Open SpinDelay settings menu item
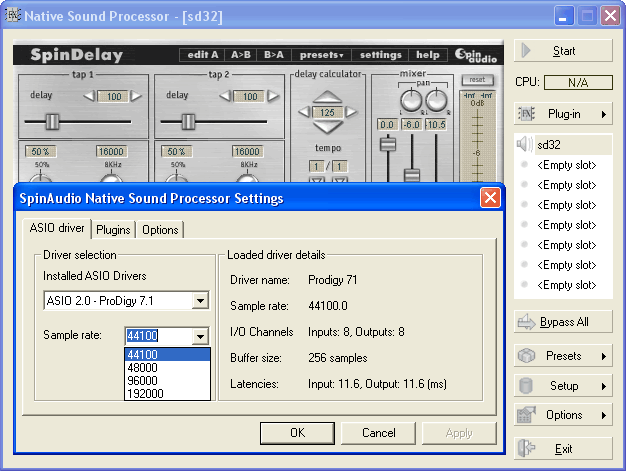626x471 pixels. point(380,55)
